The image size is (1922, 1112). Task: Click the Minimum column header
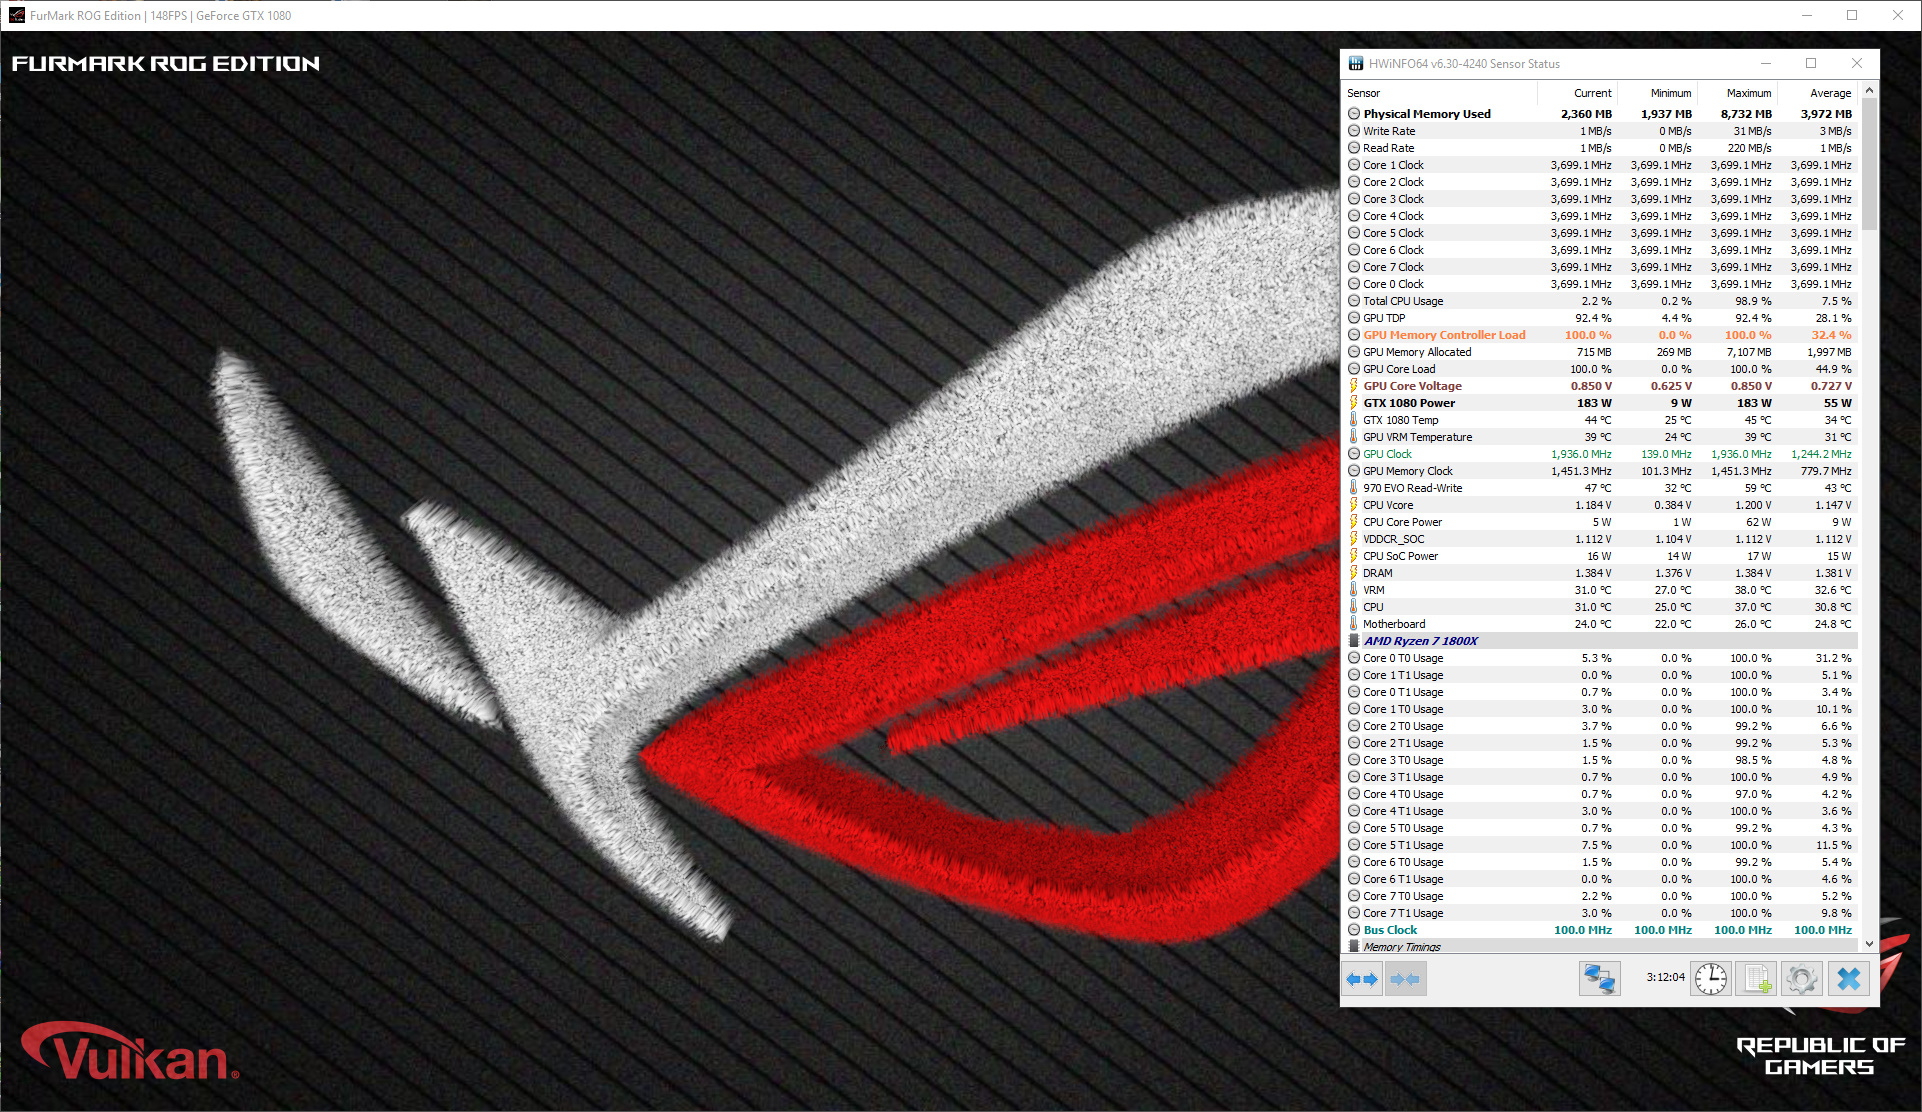point(1658,93)
